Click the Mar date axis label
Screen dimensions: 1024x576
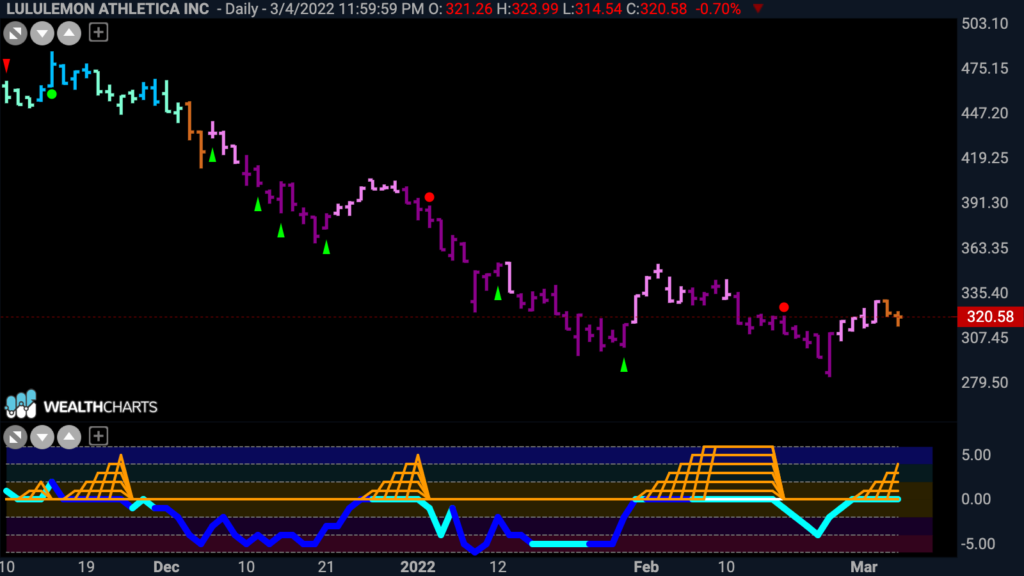tap(864, 567)
